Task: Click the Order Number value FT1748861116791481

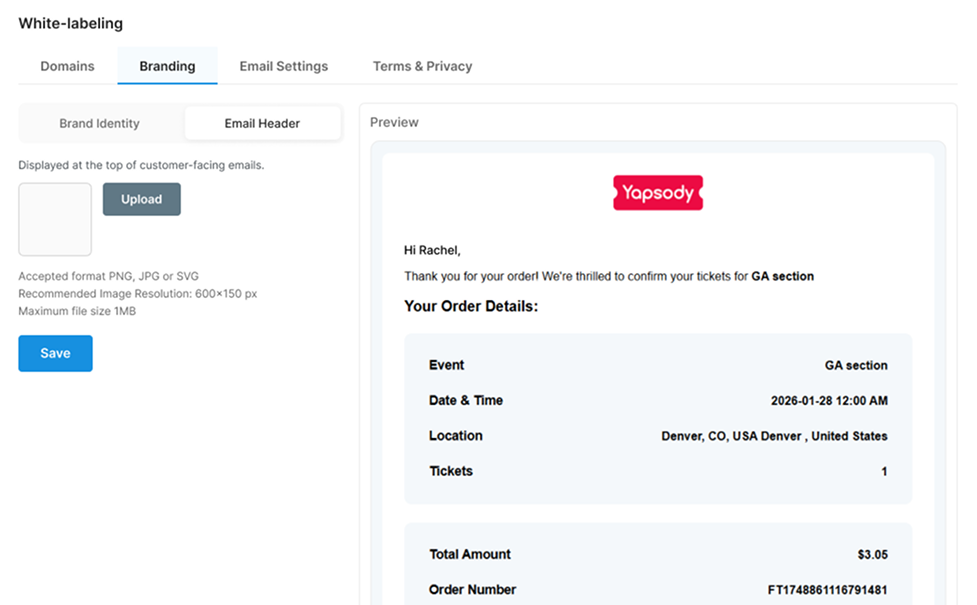Action: (x=827, y=590)
